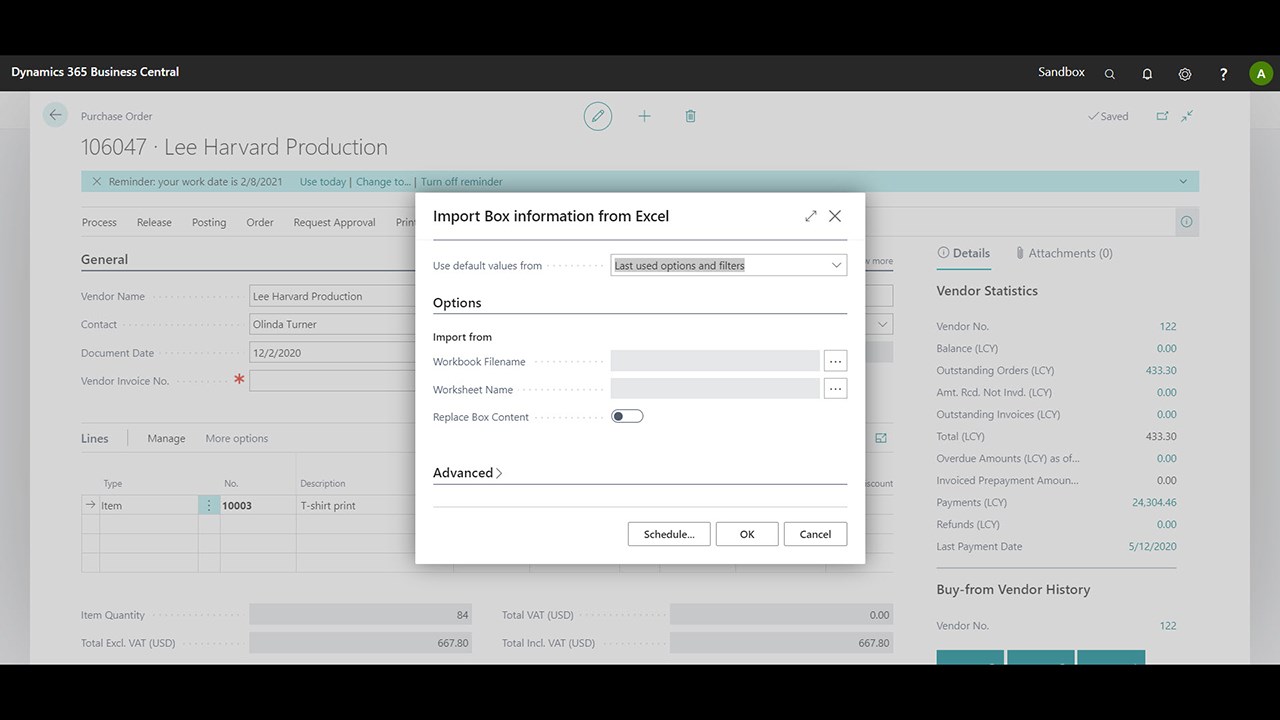Switch to the Details tab
Viewport: 1280px width, 720px height.
[x=963, y=253]
